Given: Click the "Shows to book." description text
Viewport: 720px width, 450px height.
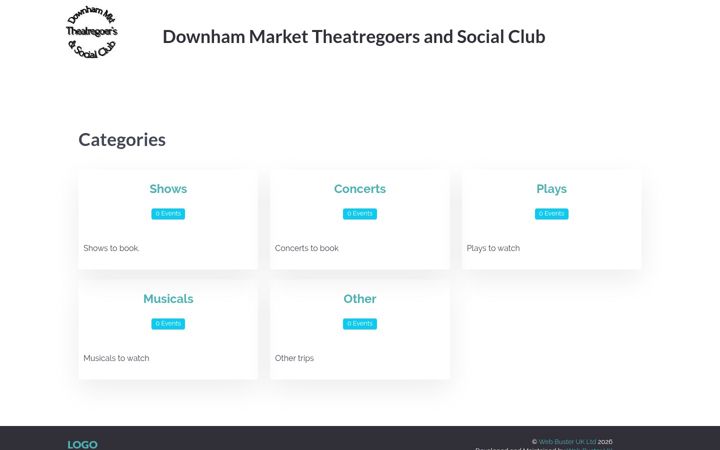Looking at the screenshot, I should tap(111, 248).
